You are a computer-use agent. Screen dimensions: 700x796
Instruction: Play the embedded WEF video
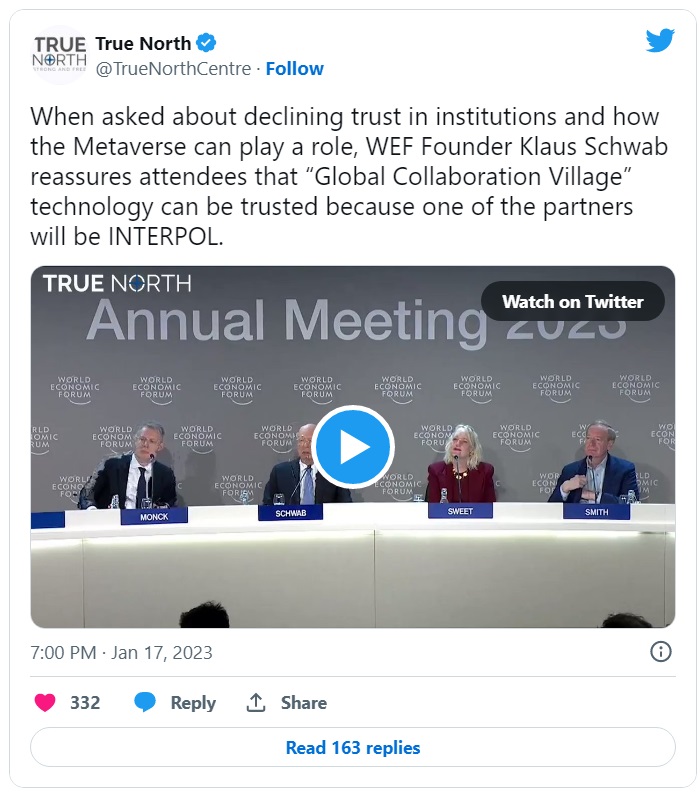[353, 447]
